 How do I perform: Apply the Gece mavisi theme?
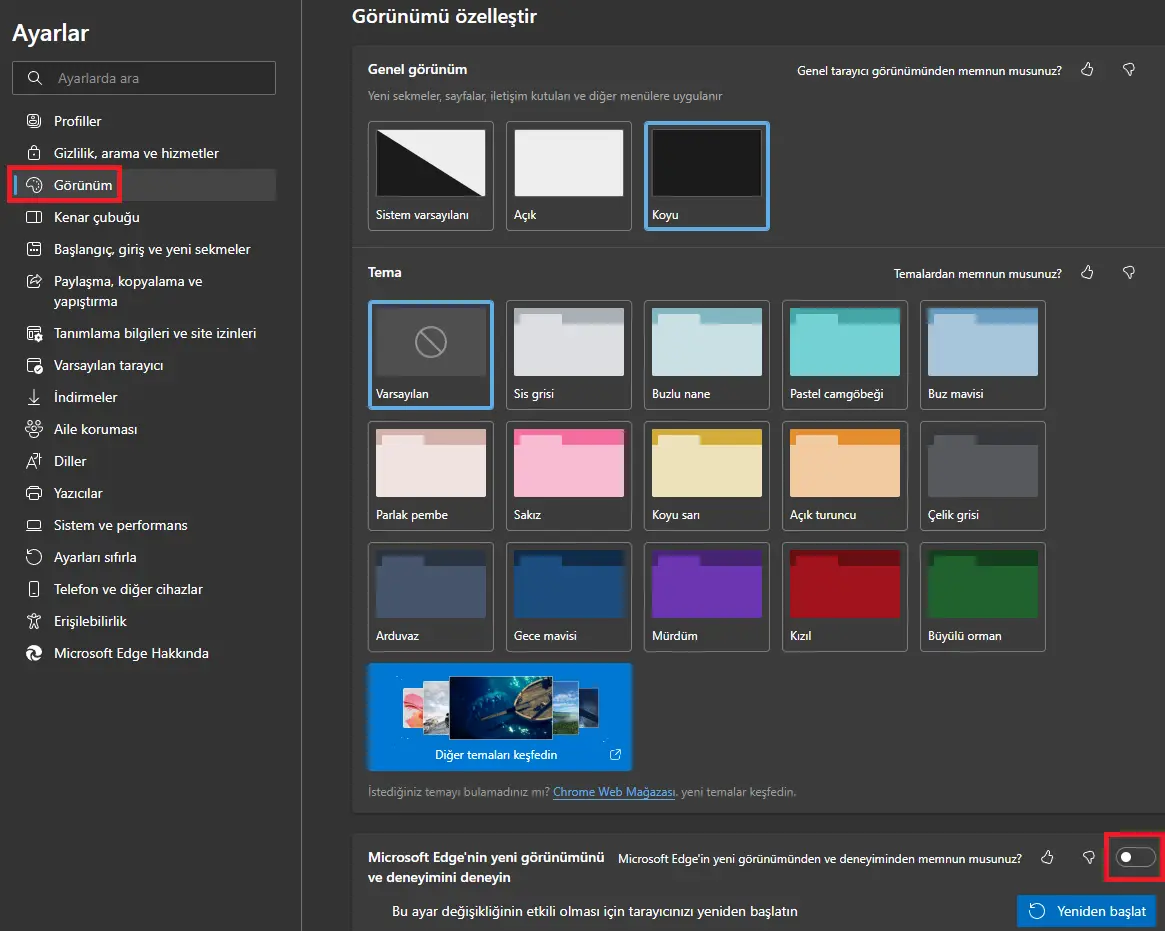tap(569, 597)
